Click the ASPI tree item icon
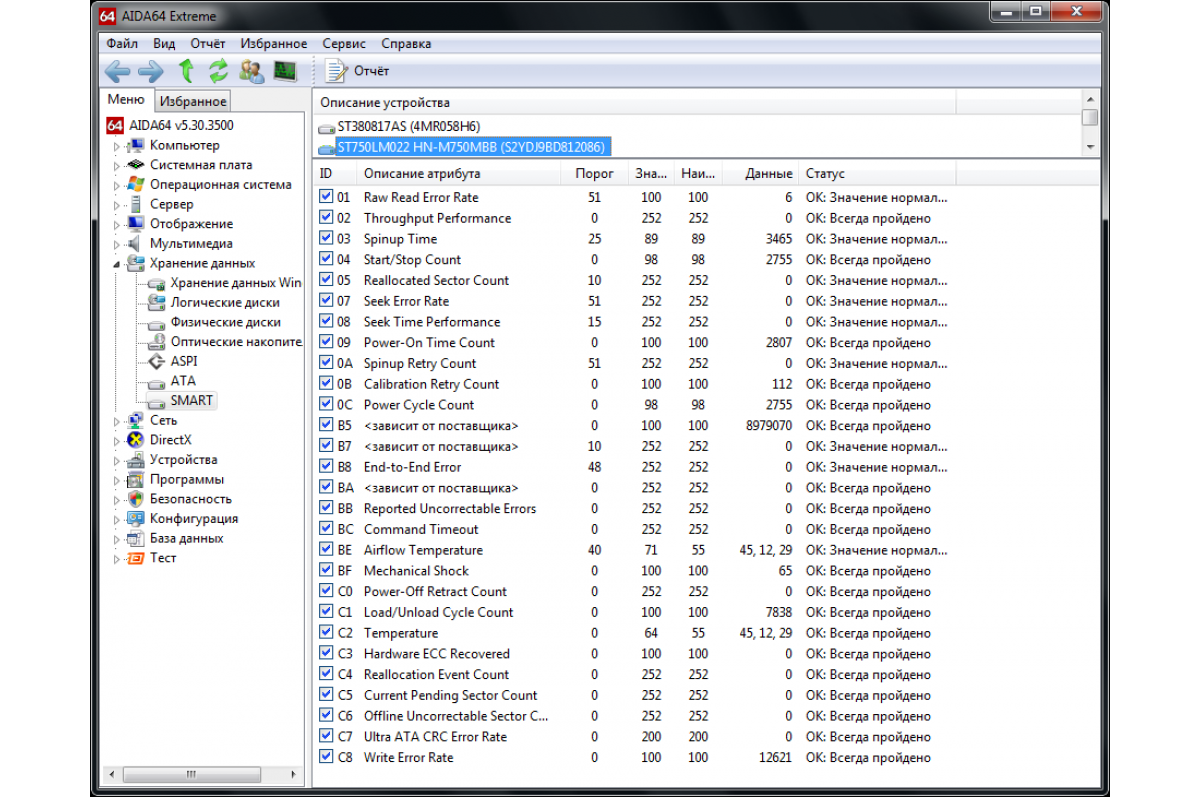 click(x=156, y=361)
